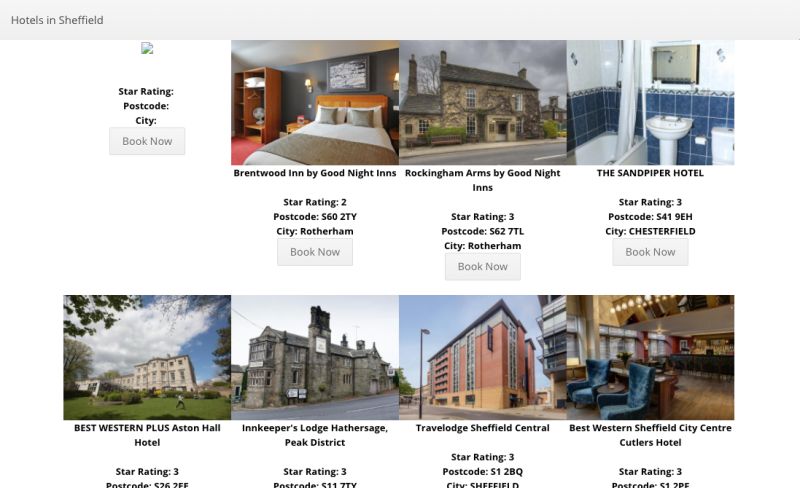Click THE SANDPIPER HOTEL title

tap(650, 173)
